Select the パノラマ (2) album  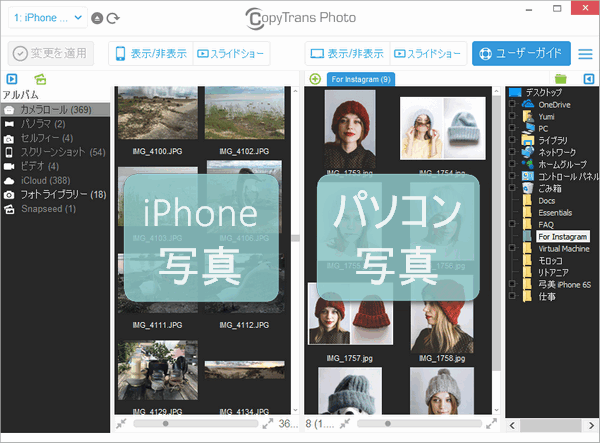[55, 124]
